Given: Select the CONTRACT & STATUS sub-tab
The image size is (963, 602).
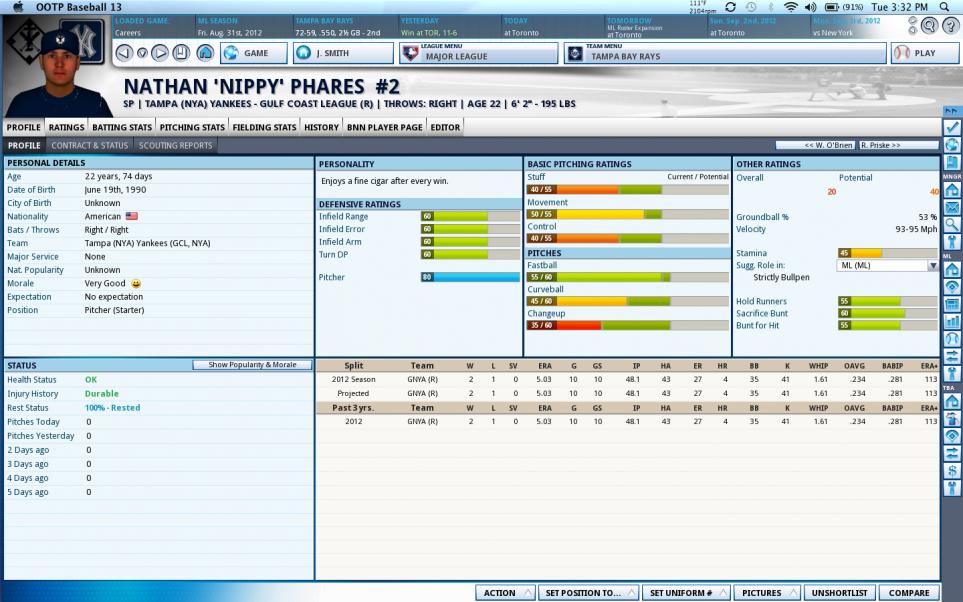Looking at the screenshot, I should click(90, 146).
